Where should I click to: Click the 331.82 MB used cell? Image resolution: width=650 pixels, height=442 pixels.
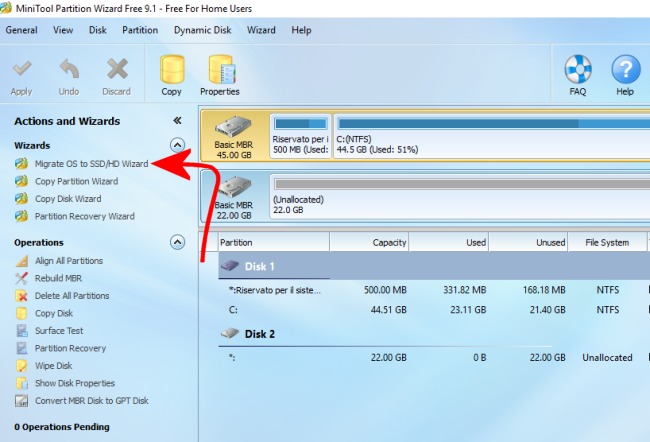464,290
